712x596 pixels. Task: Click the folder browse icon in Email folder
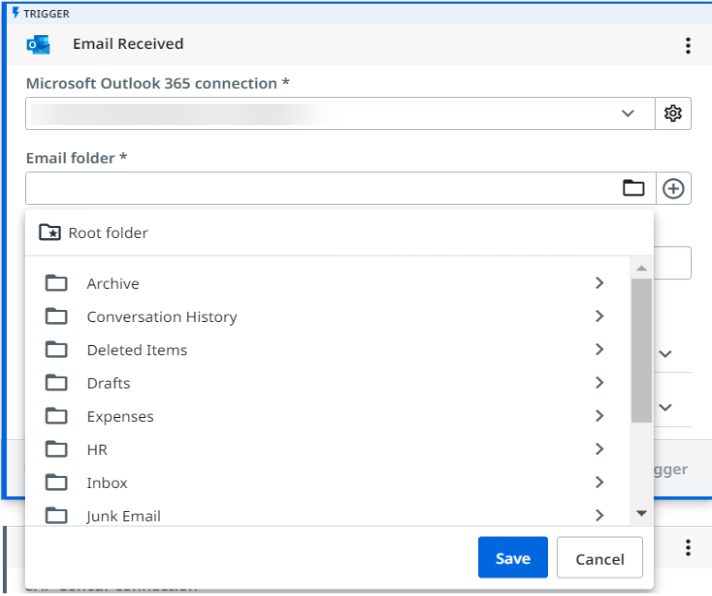[633, 188]
